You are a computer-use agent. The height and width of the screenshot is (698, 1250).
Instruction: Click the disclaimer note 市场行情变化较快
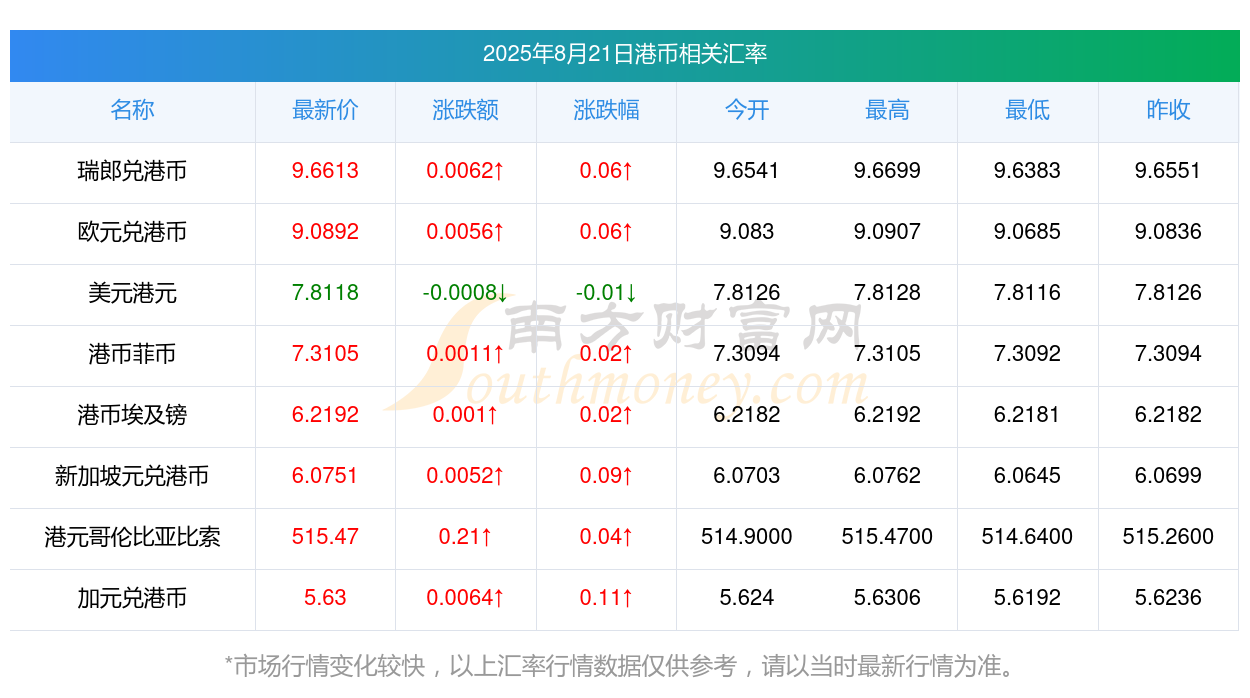[329, 666]
